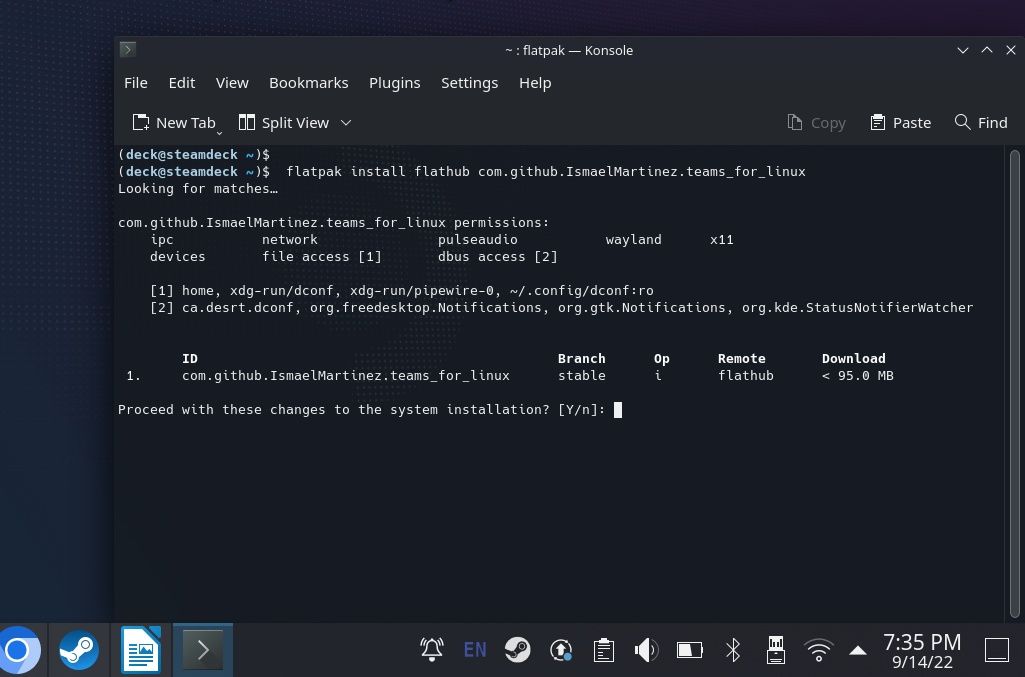The width and height of the screenshot is (1025, 677).
Task: Open a New Tab in Konsole
Action: pyautogui.click(x=176, y=122)
